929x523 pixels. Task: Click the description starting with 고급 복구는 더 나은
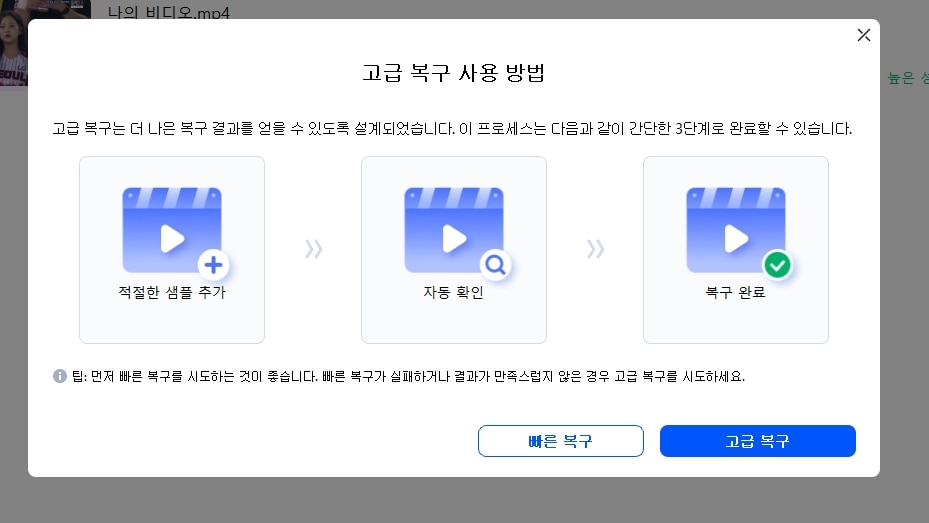(452, 129)
